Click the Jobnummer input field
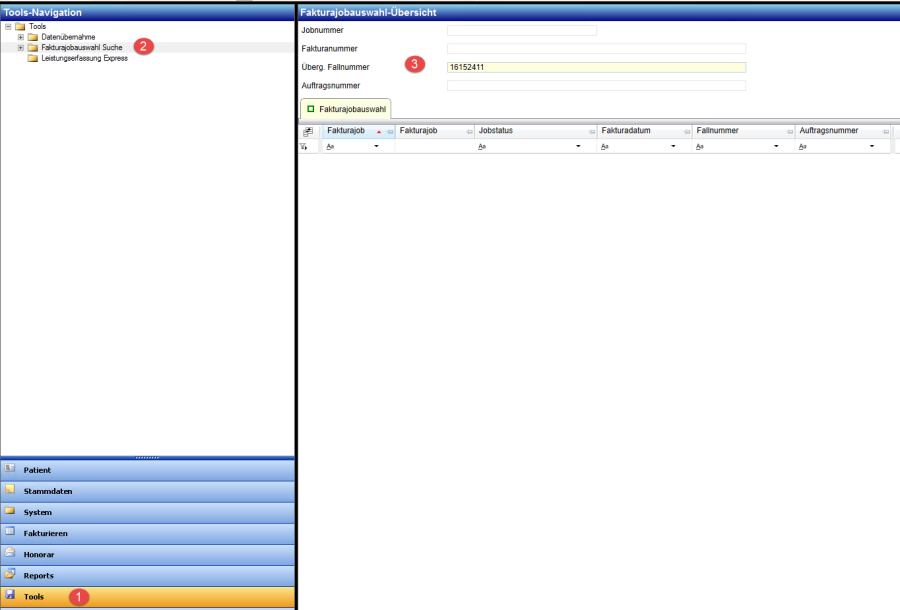 click(522, 30)
